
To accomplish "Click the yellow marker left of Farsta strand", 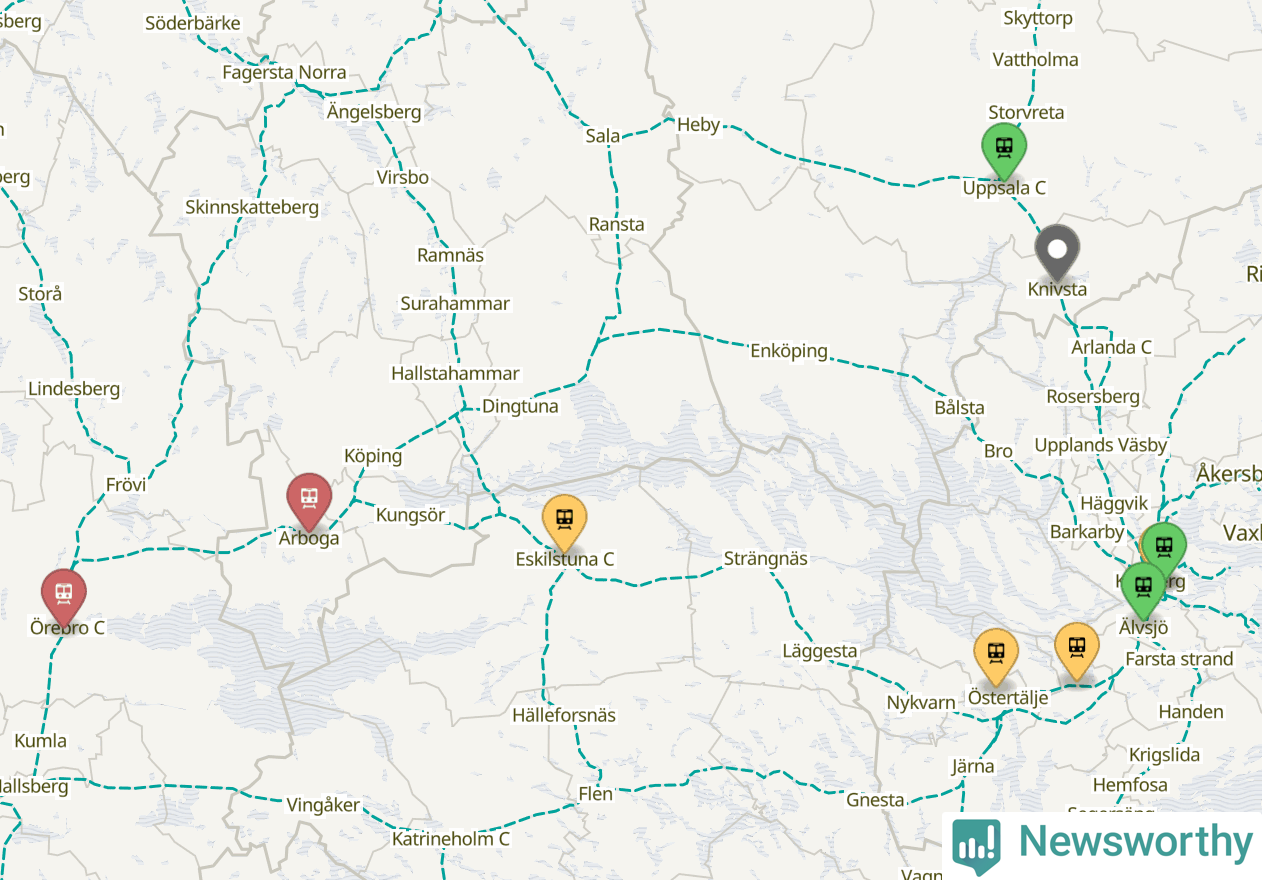I will tap(1077, 649).
